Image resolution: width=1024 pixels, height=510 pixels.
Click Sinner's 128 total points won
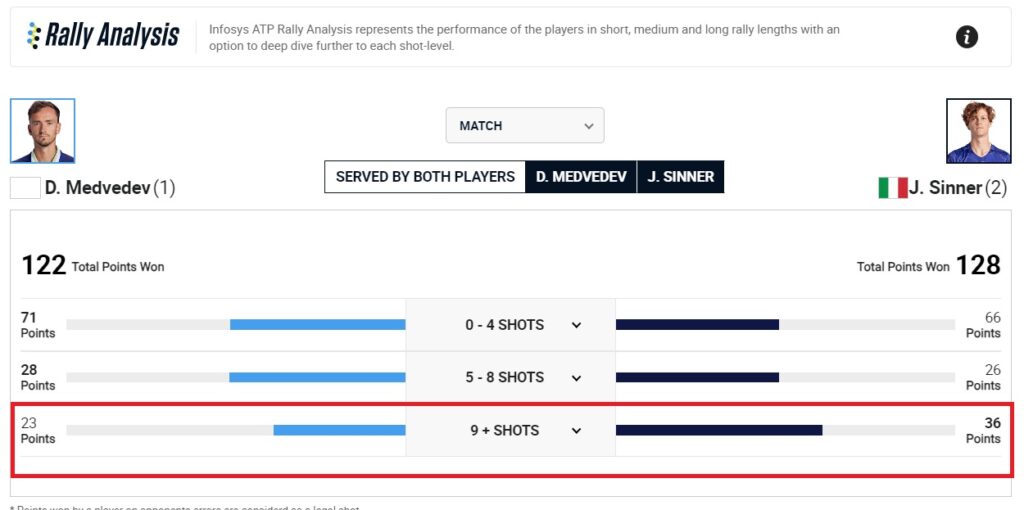[x=977, y=265]
